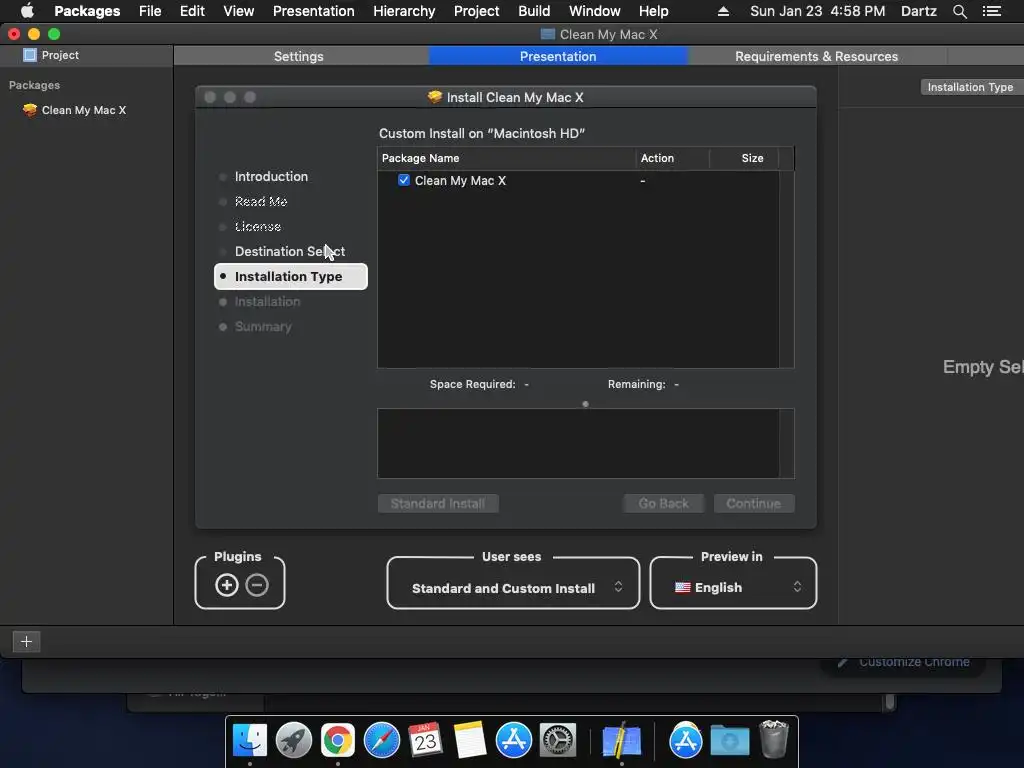Select the Project row in sidebar

(x=86, y=56)
